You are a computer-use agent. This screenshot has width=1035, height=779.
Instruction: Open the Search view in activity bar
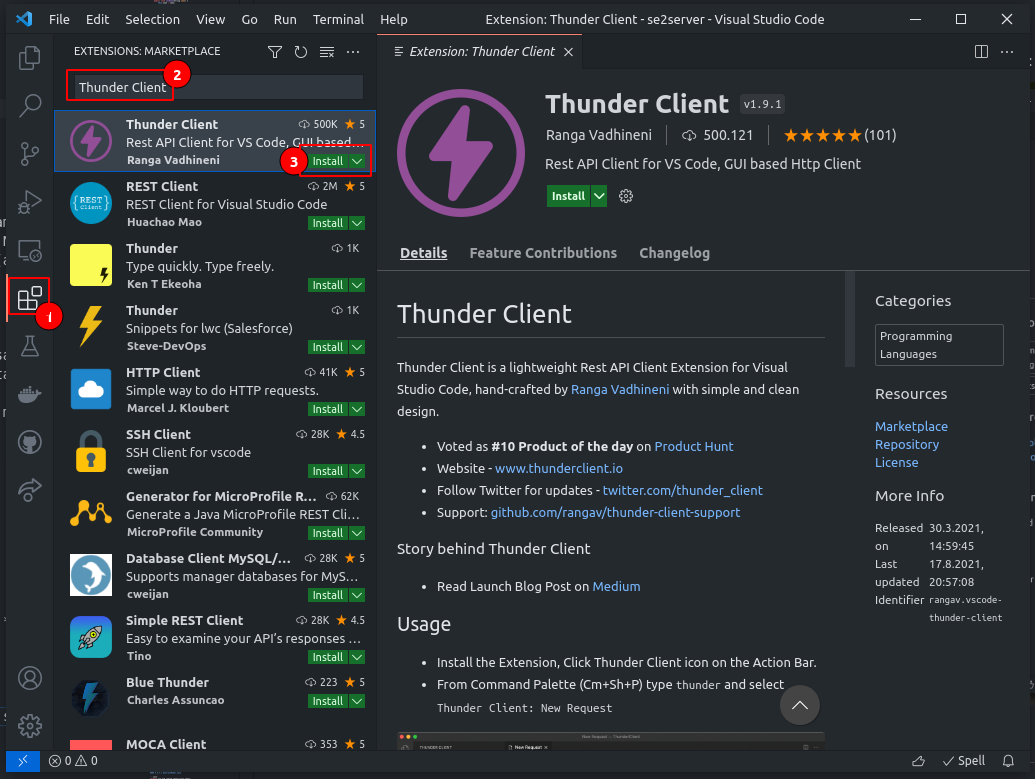29,106
